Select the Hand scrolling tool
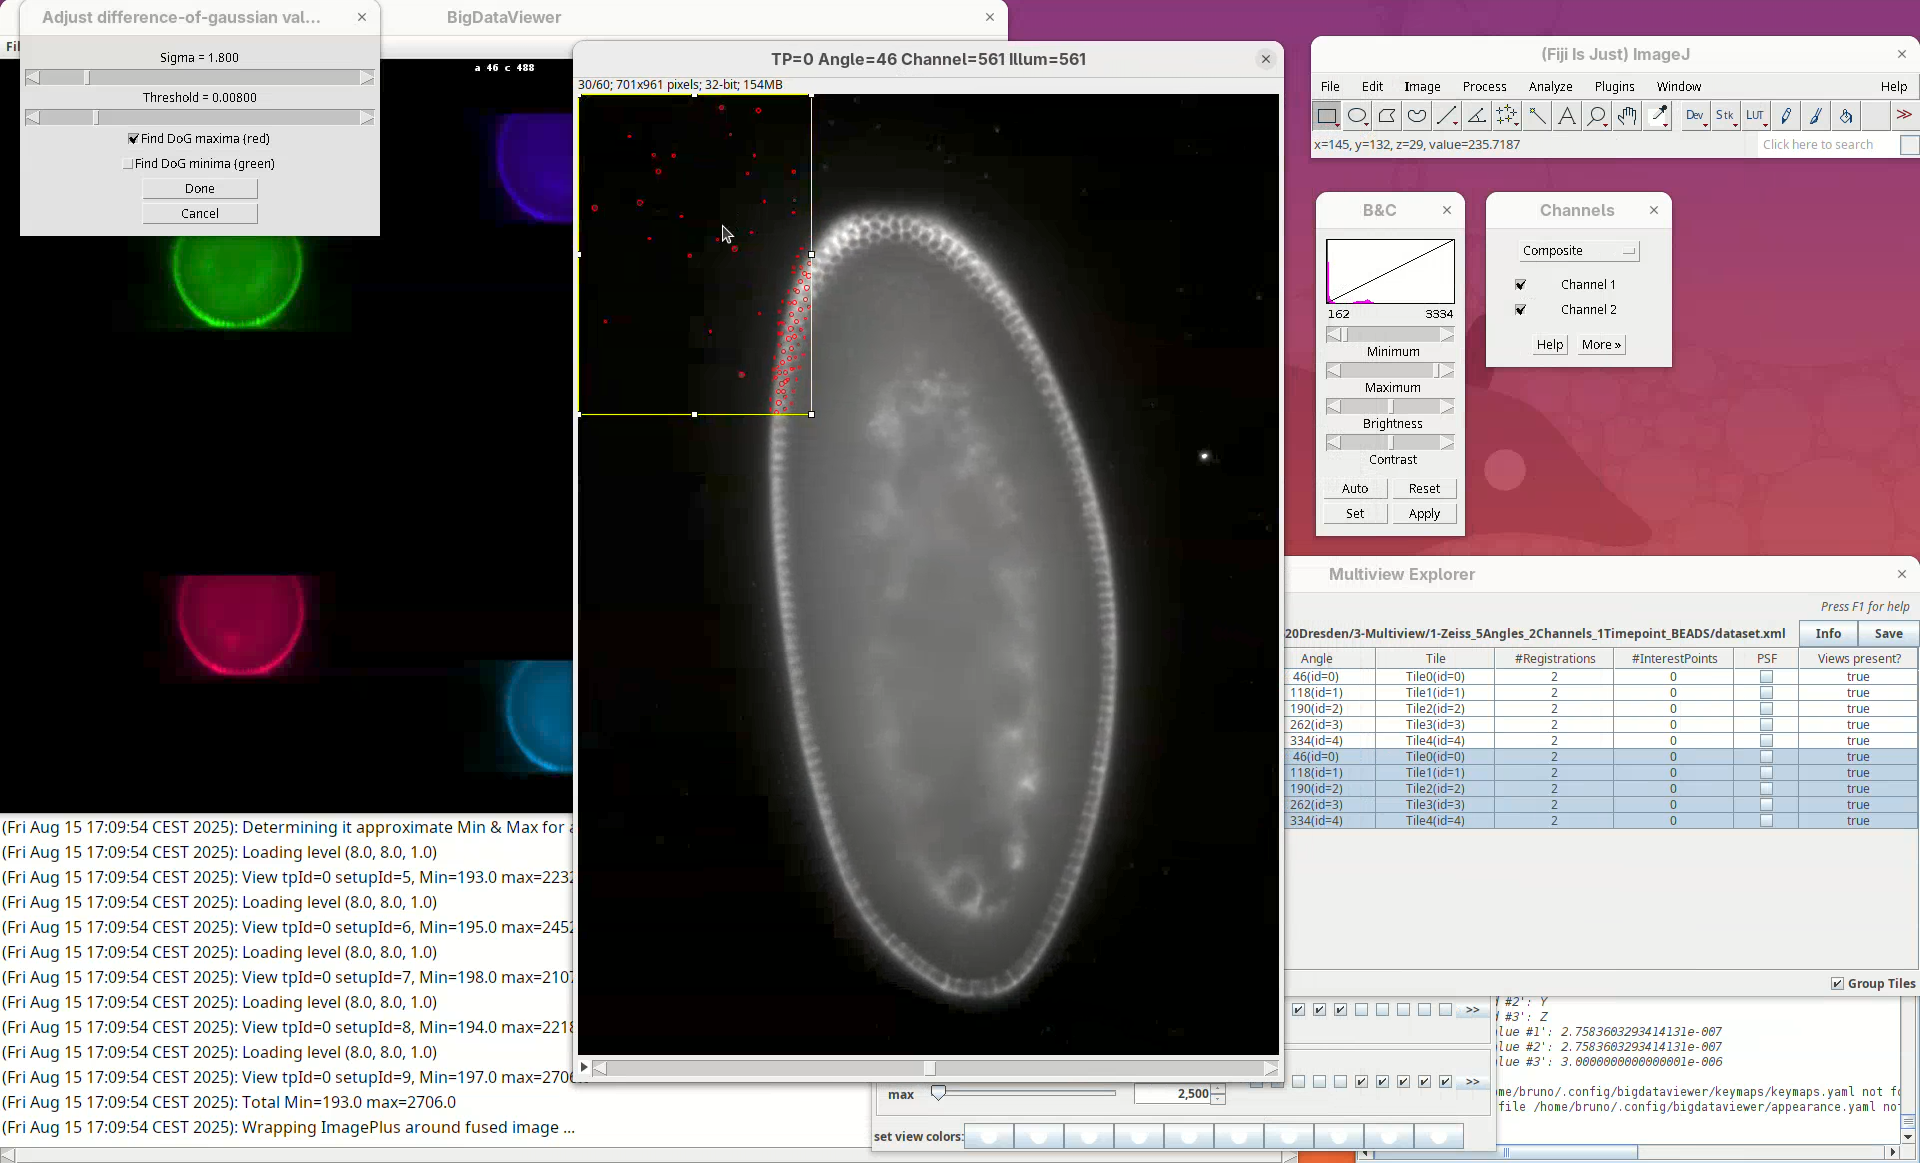 (x=1627, y=116)
